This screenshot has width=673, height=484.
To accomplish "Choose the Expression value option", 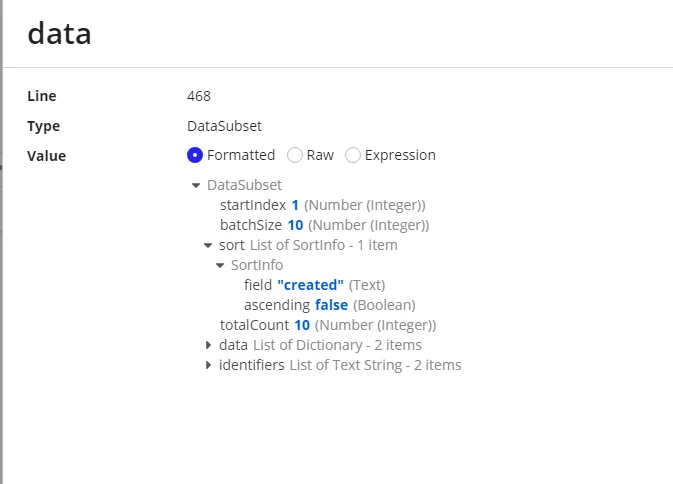I will pos(353,155).
